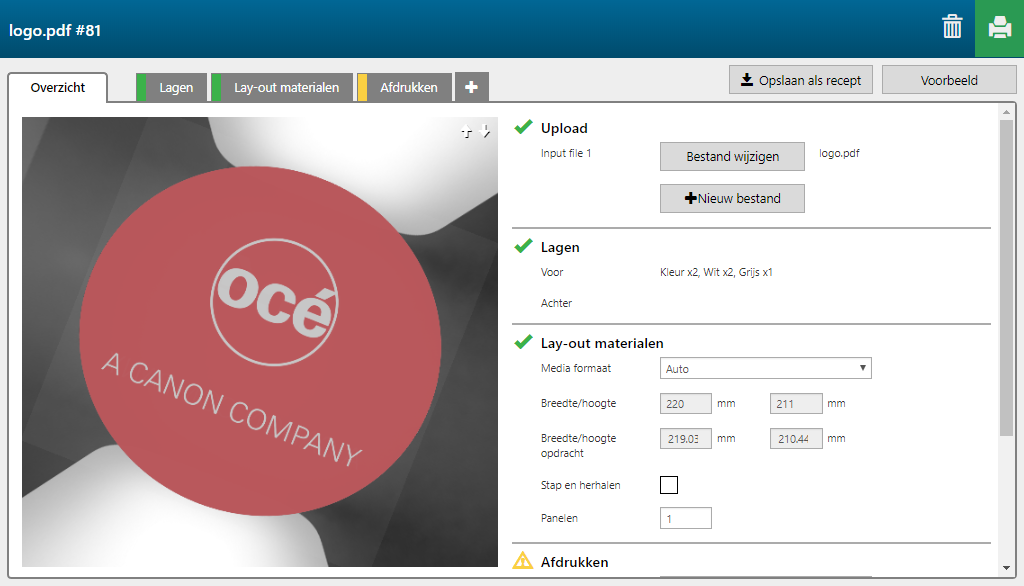Click the 'Kleur x2, Wit x2, Grijs x1' text
The image size is (1024, 586).
tap(716, 272)
